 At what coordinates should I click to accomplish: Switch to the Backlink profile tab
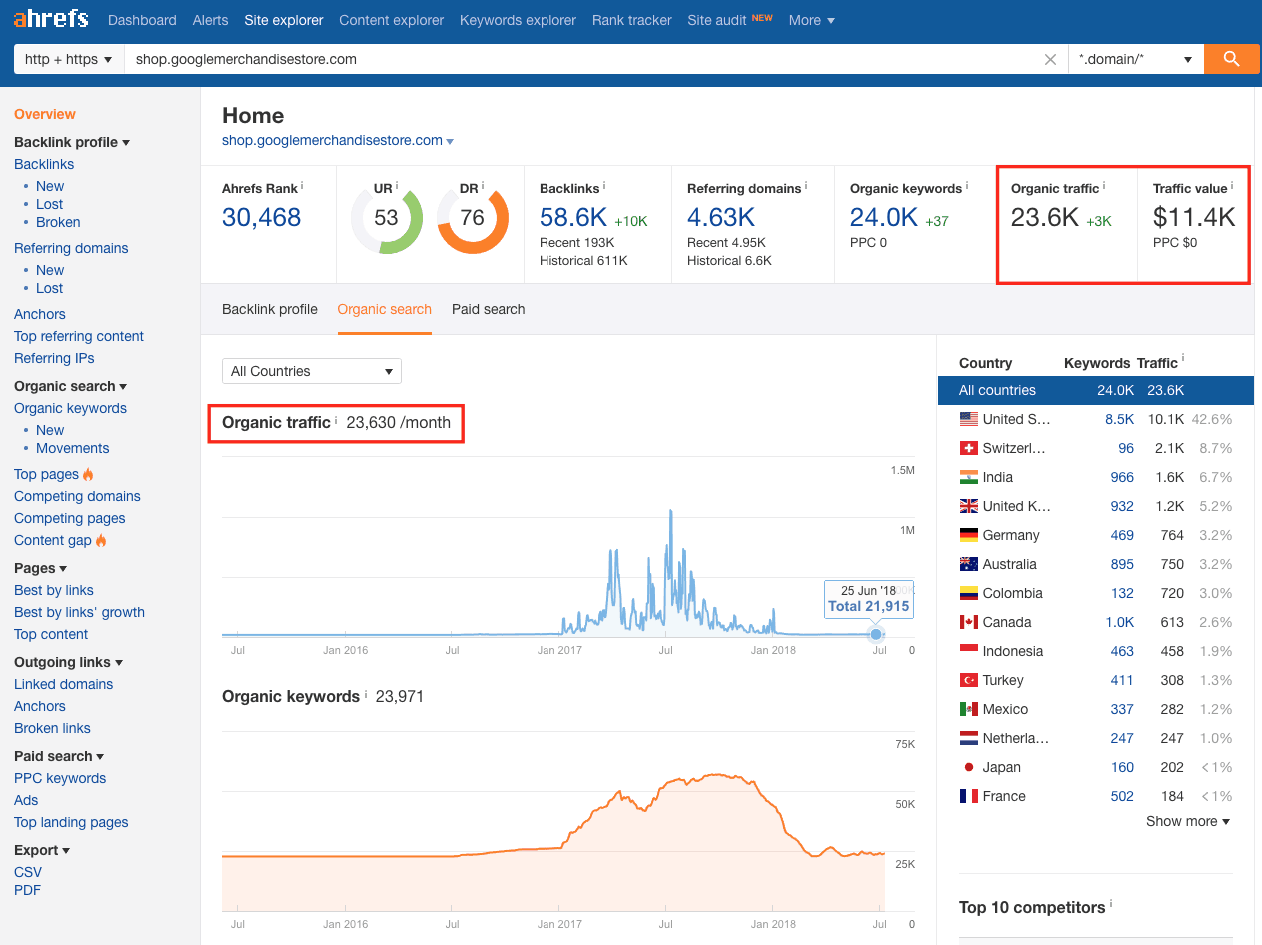(269, 309)
